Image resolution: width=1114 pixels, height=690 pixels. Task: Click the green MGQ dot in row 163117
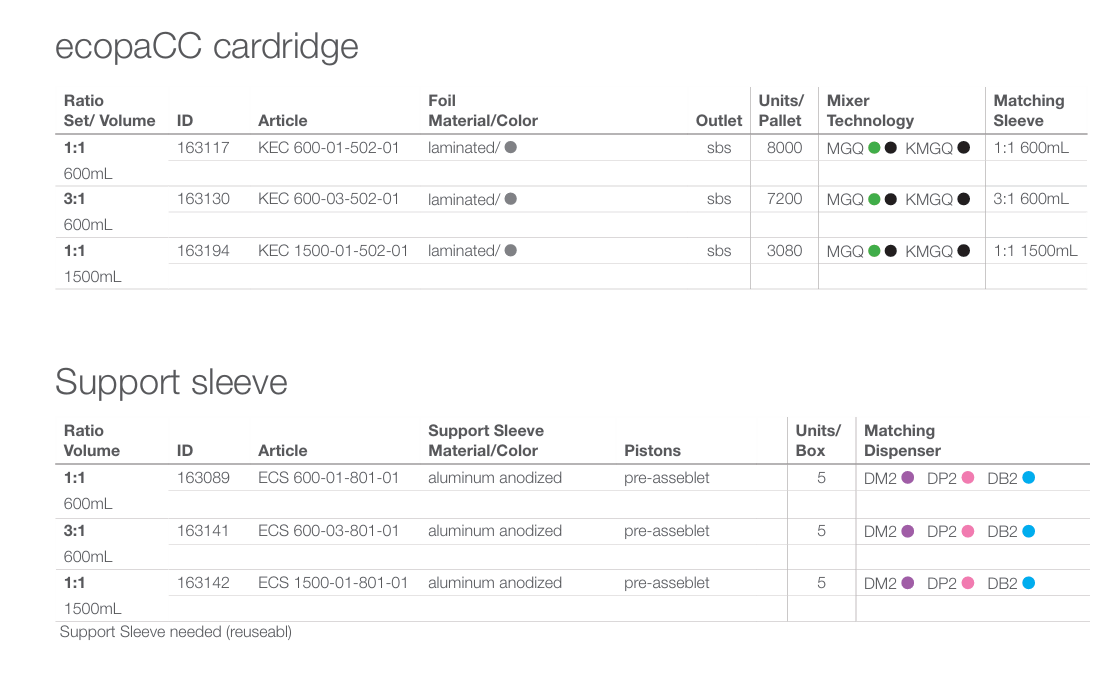click(874, 148)
